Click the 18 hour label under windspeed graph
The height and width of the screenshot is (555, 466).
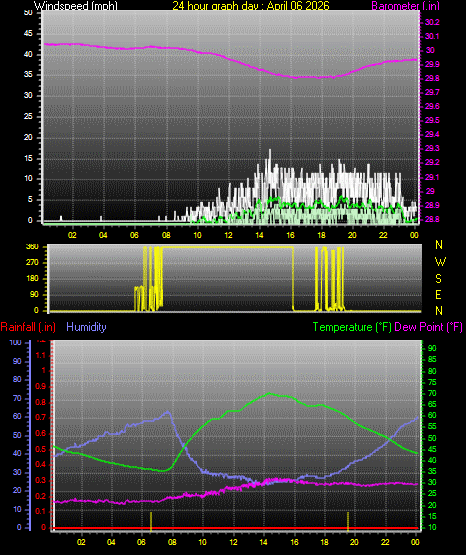[x=321, y=235]
